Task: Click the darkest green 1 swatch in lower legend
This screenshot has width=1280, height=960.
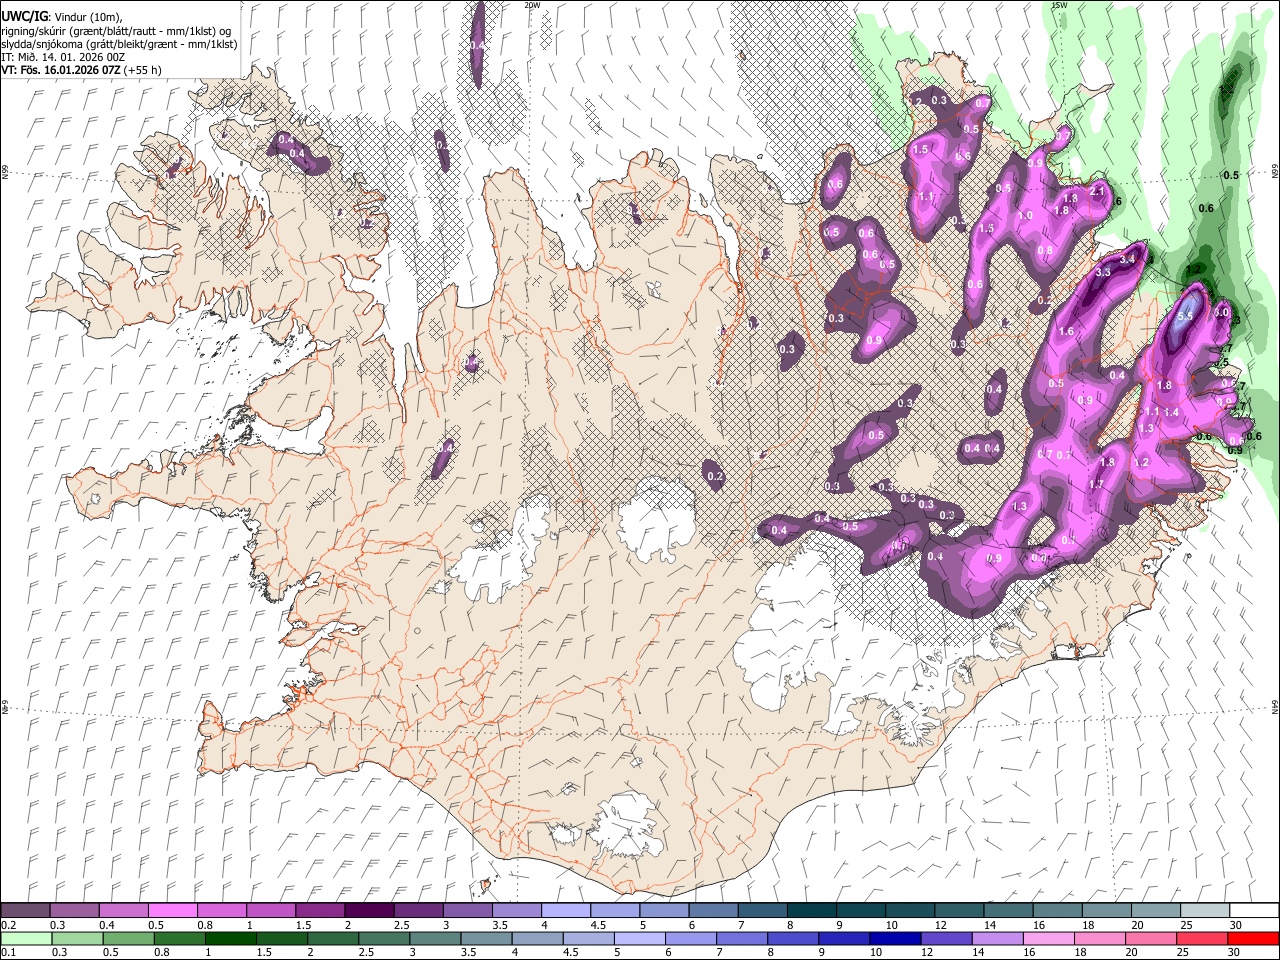Action: pyautogui.click(x=230, y=938)
